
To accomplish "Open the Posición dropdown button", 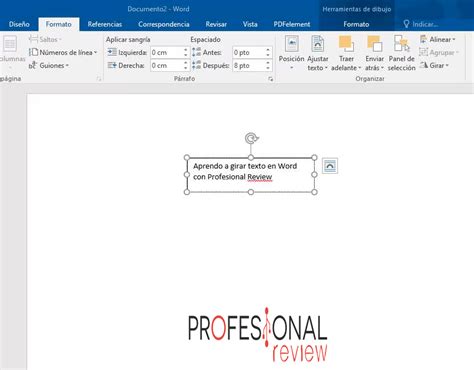I will tap(291, 53).
